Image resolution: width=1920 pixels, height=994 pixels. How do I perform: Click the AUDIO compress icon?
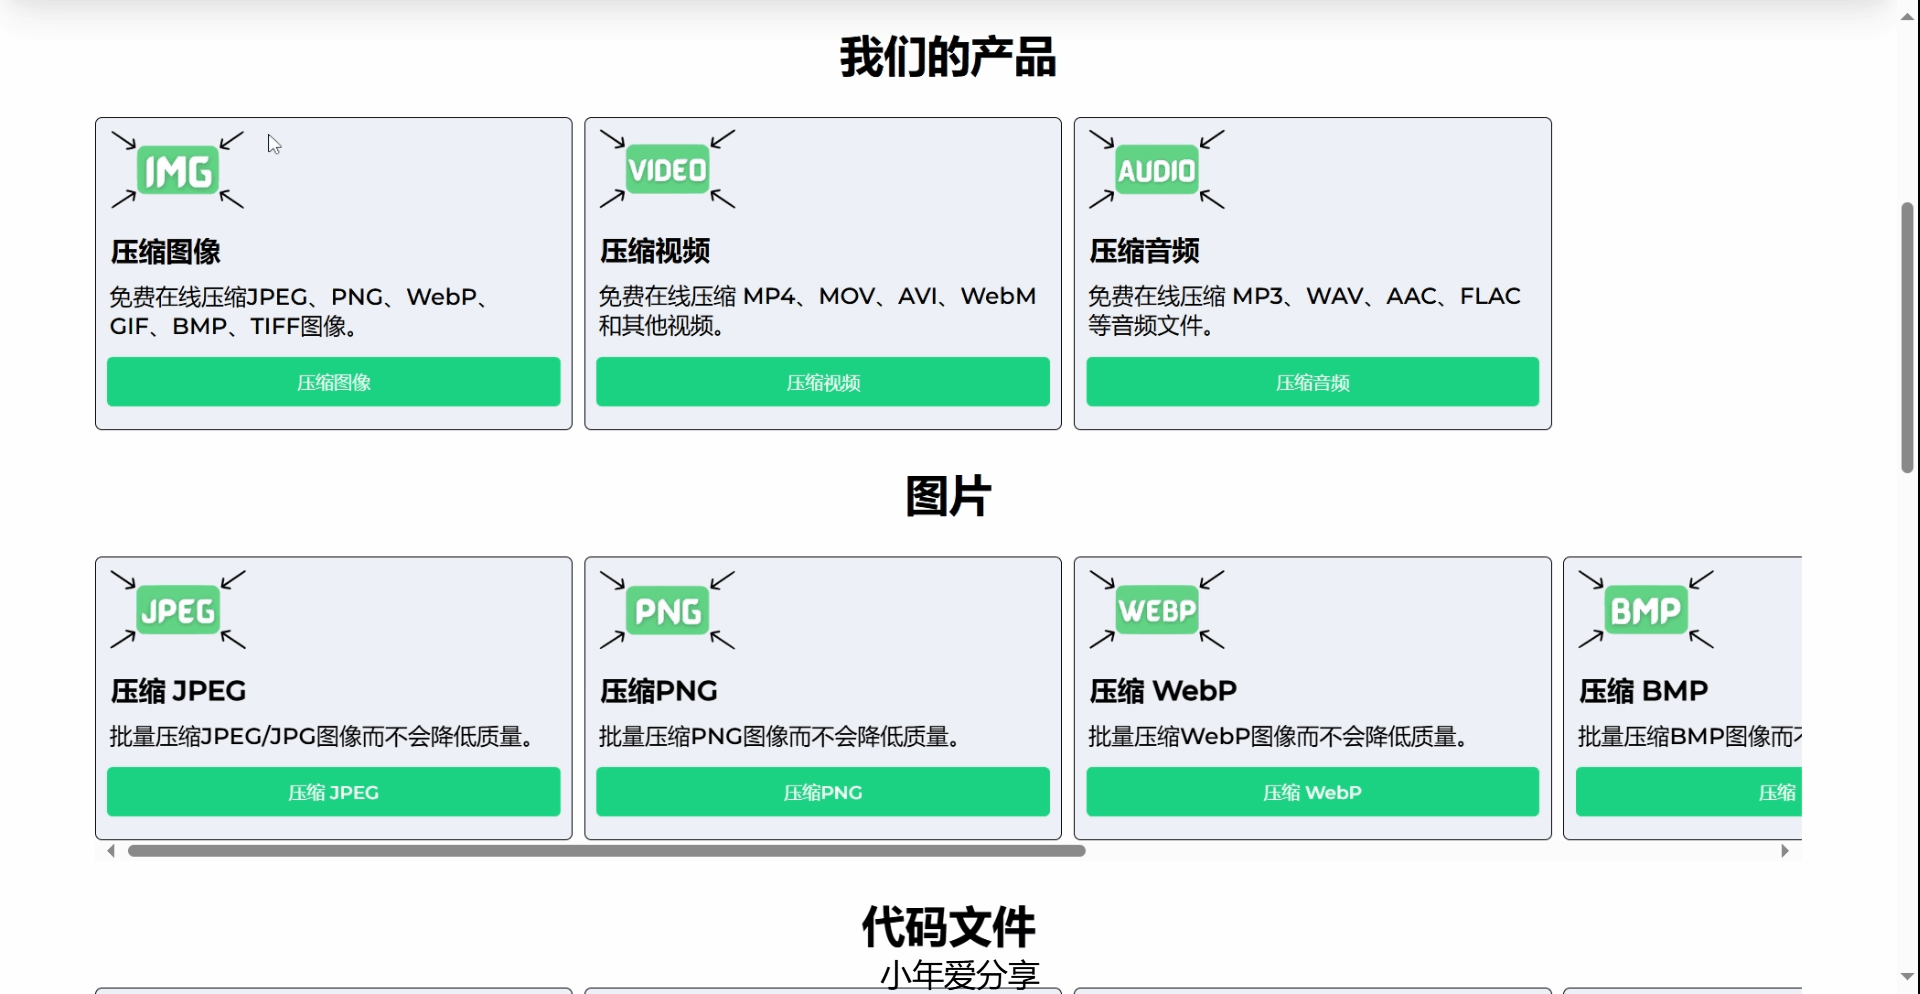tap(1157, 170)
